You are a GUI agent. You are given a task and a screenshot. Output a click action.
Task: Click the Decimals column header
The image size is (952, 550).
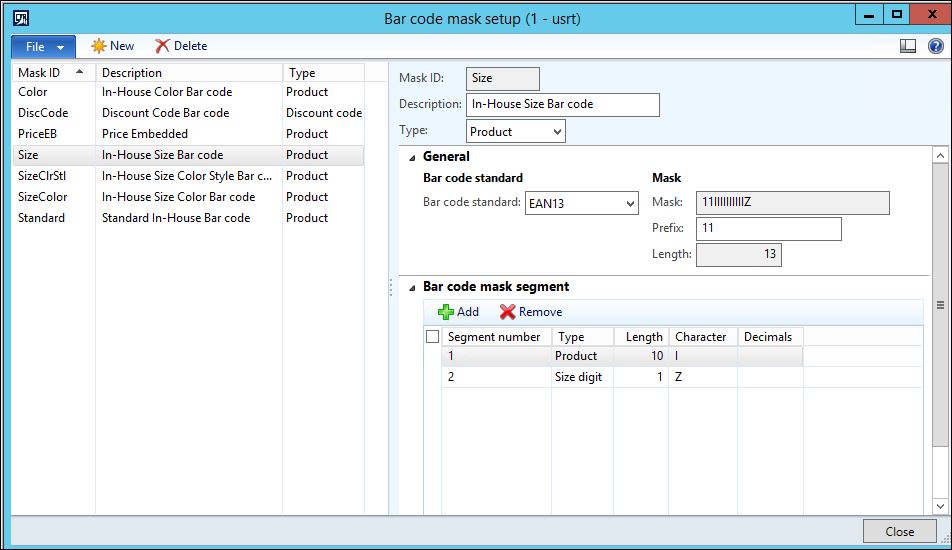[770, 337]
